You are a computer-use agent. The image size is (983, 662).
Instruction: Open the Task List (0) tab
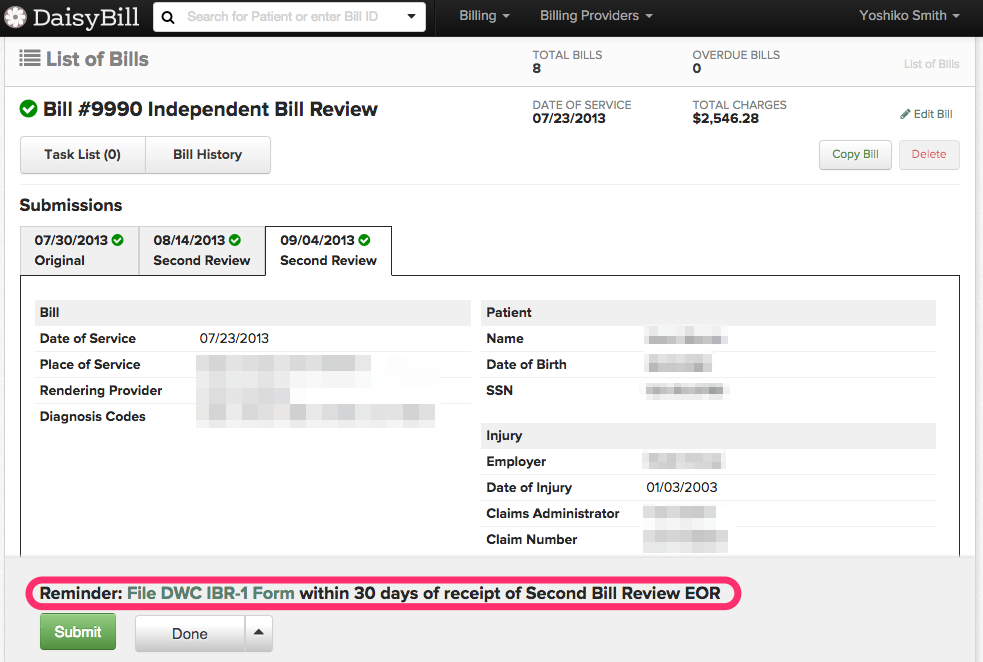pyautogui.click(x=83, y=155)
